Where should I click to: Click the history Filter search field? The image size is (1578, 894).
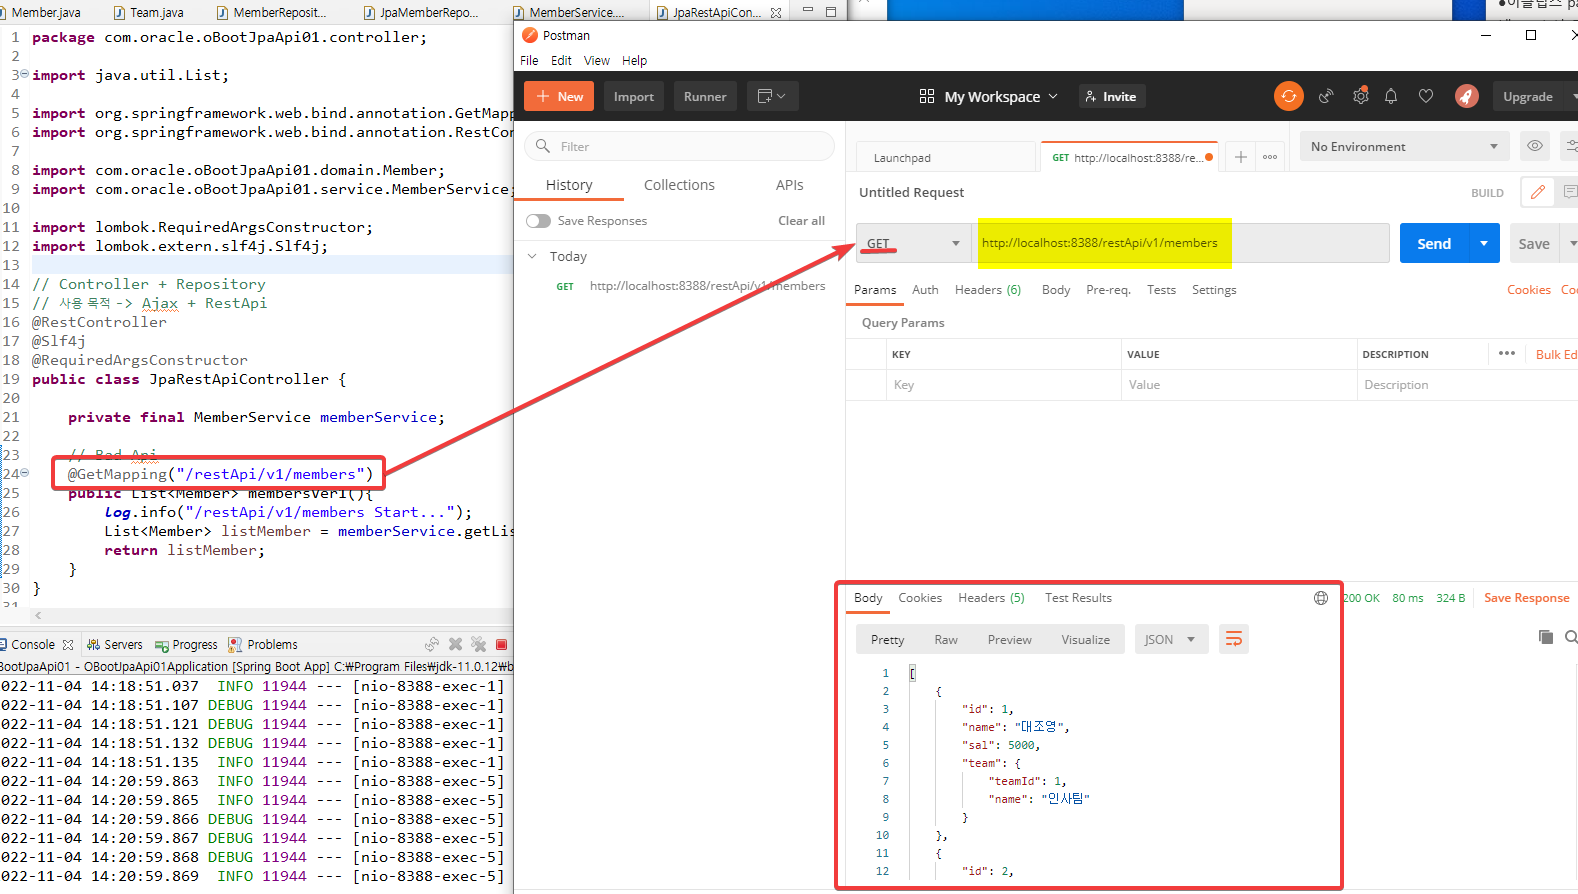click(x=679, y=146)
